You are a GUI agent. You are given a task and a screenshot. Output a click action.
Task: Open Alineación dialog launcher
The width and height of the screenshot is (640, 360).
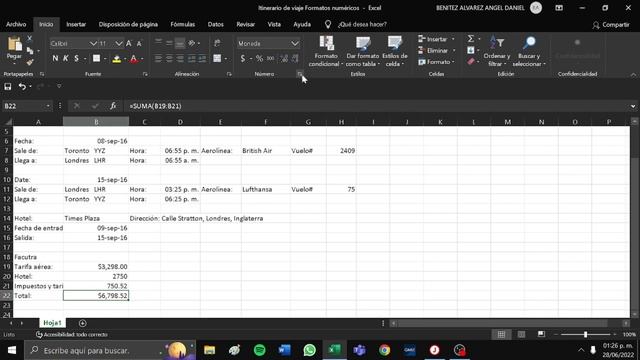[x=229, y=74]
